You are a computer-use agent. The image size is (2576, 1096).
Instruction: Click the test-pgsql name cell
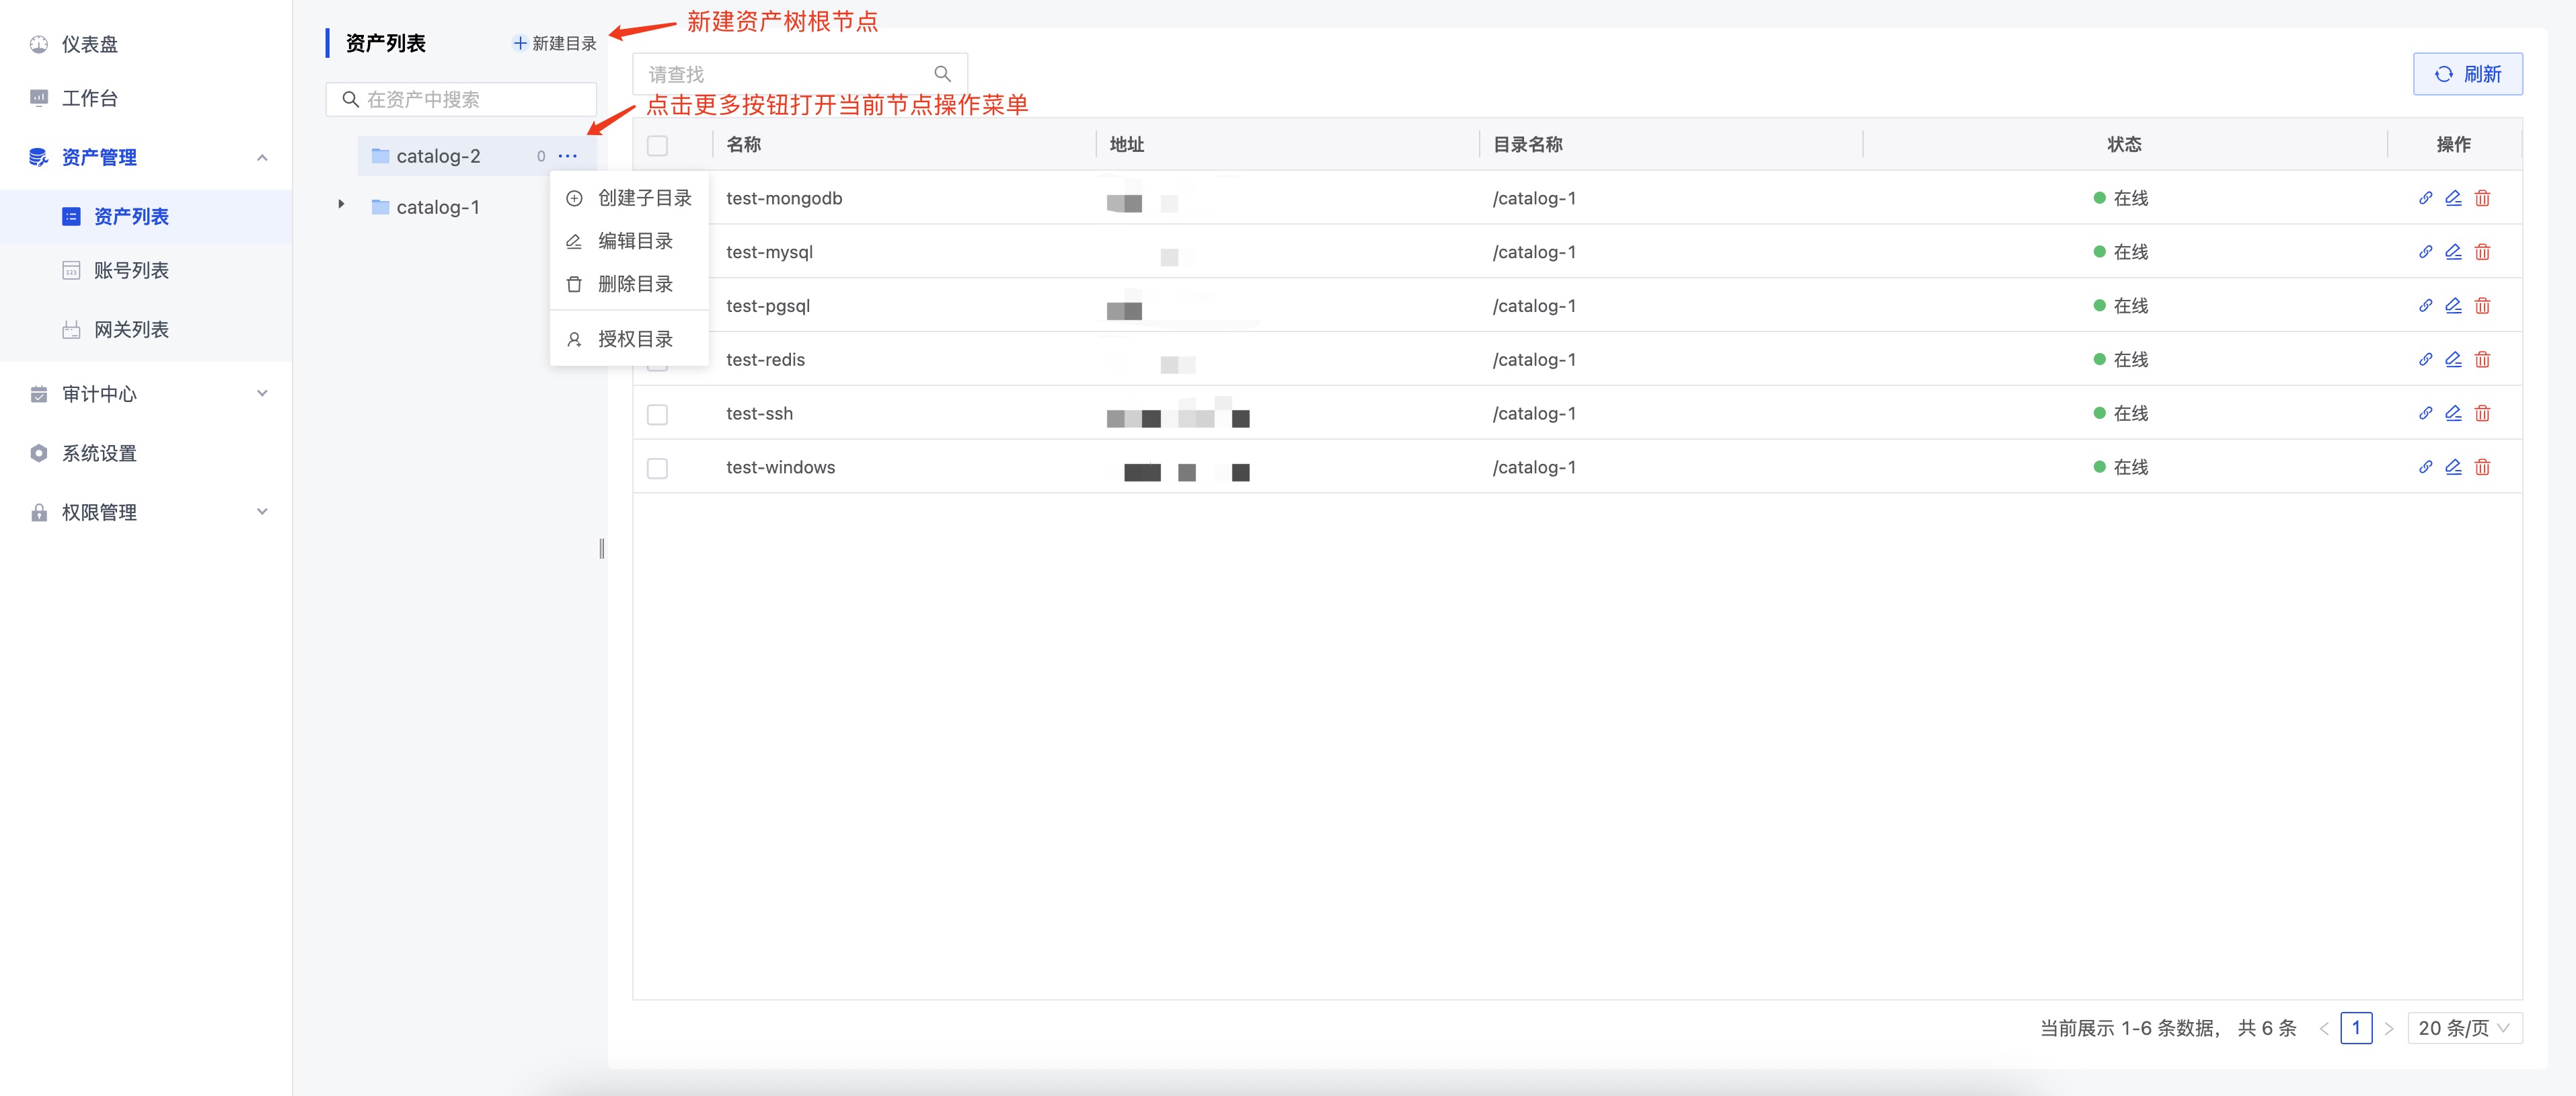coord(768,306)
